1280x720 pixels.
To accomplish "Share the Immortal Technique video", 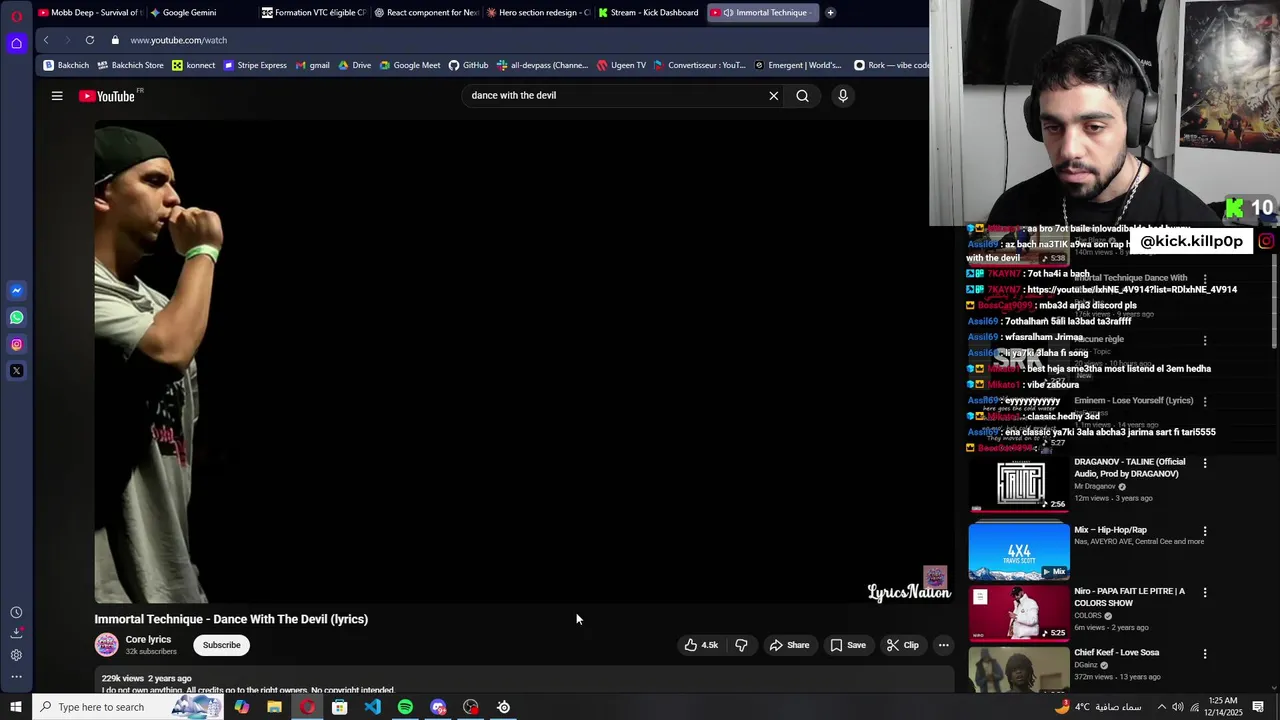I will [x=789, y=645].
